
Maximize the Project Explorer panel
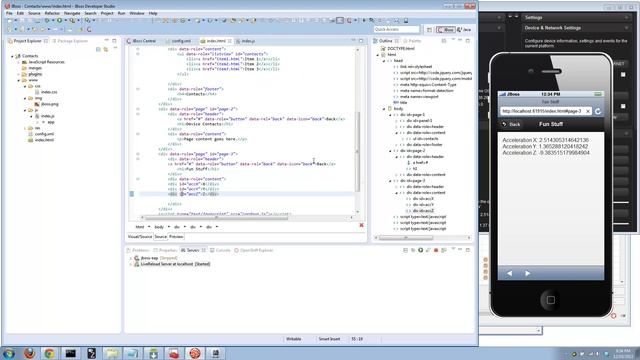click(x=114, y=41)
